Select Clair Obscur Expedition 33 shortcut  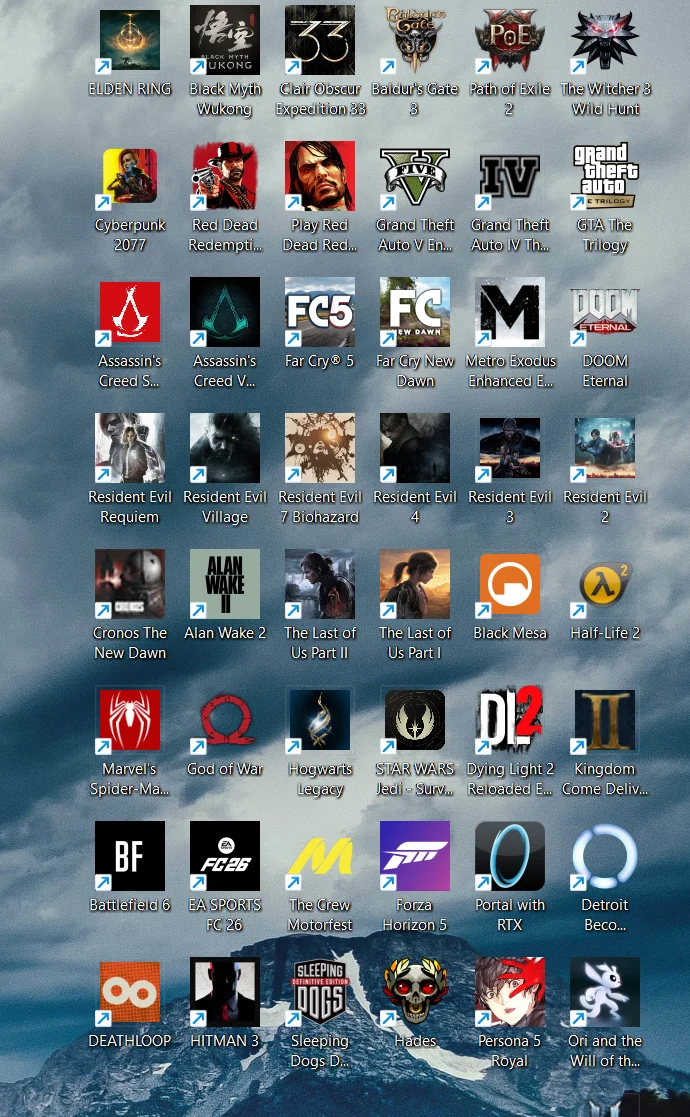click(x=320, y=40)
